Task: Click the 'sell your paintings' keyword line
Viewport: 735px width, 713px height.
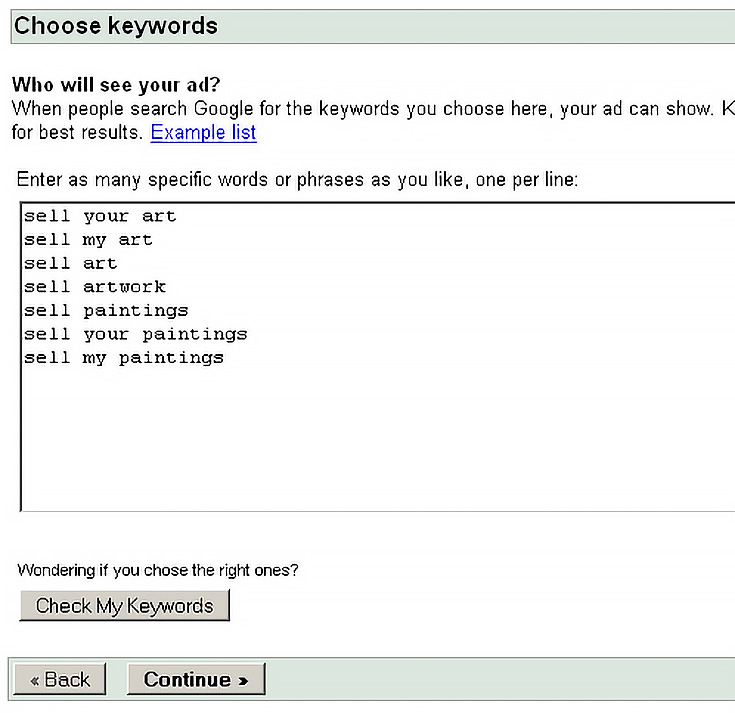Action: point(135,334)
